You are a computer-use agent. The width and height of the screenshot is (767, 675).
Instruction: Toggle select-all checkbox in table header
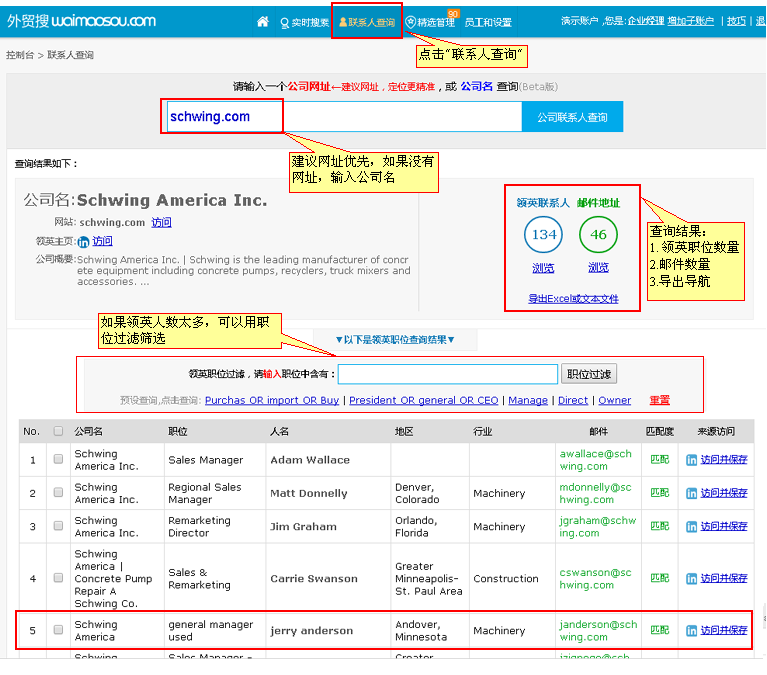[58, 431]
